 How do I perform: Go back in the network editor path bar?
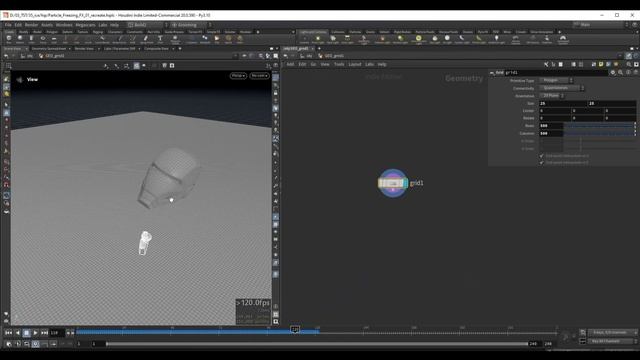[x=286, y=56]
